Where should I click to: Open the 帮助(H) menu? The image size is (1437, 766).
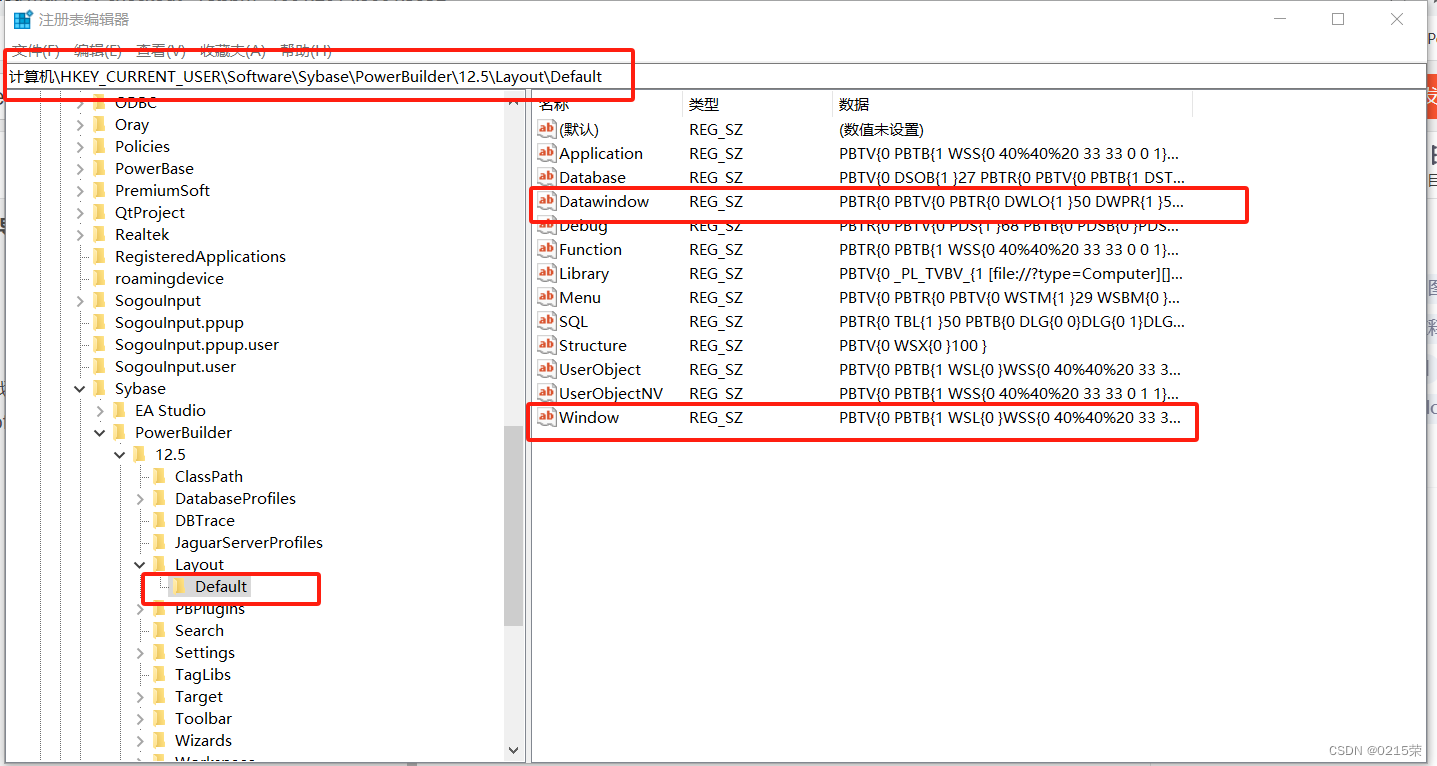click(306, 50)
